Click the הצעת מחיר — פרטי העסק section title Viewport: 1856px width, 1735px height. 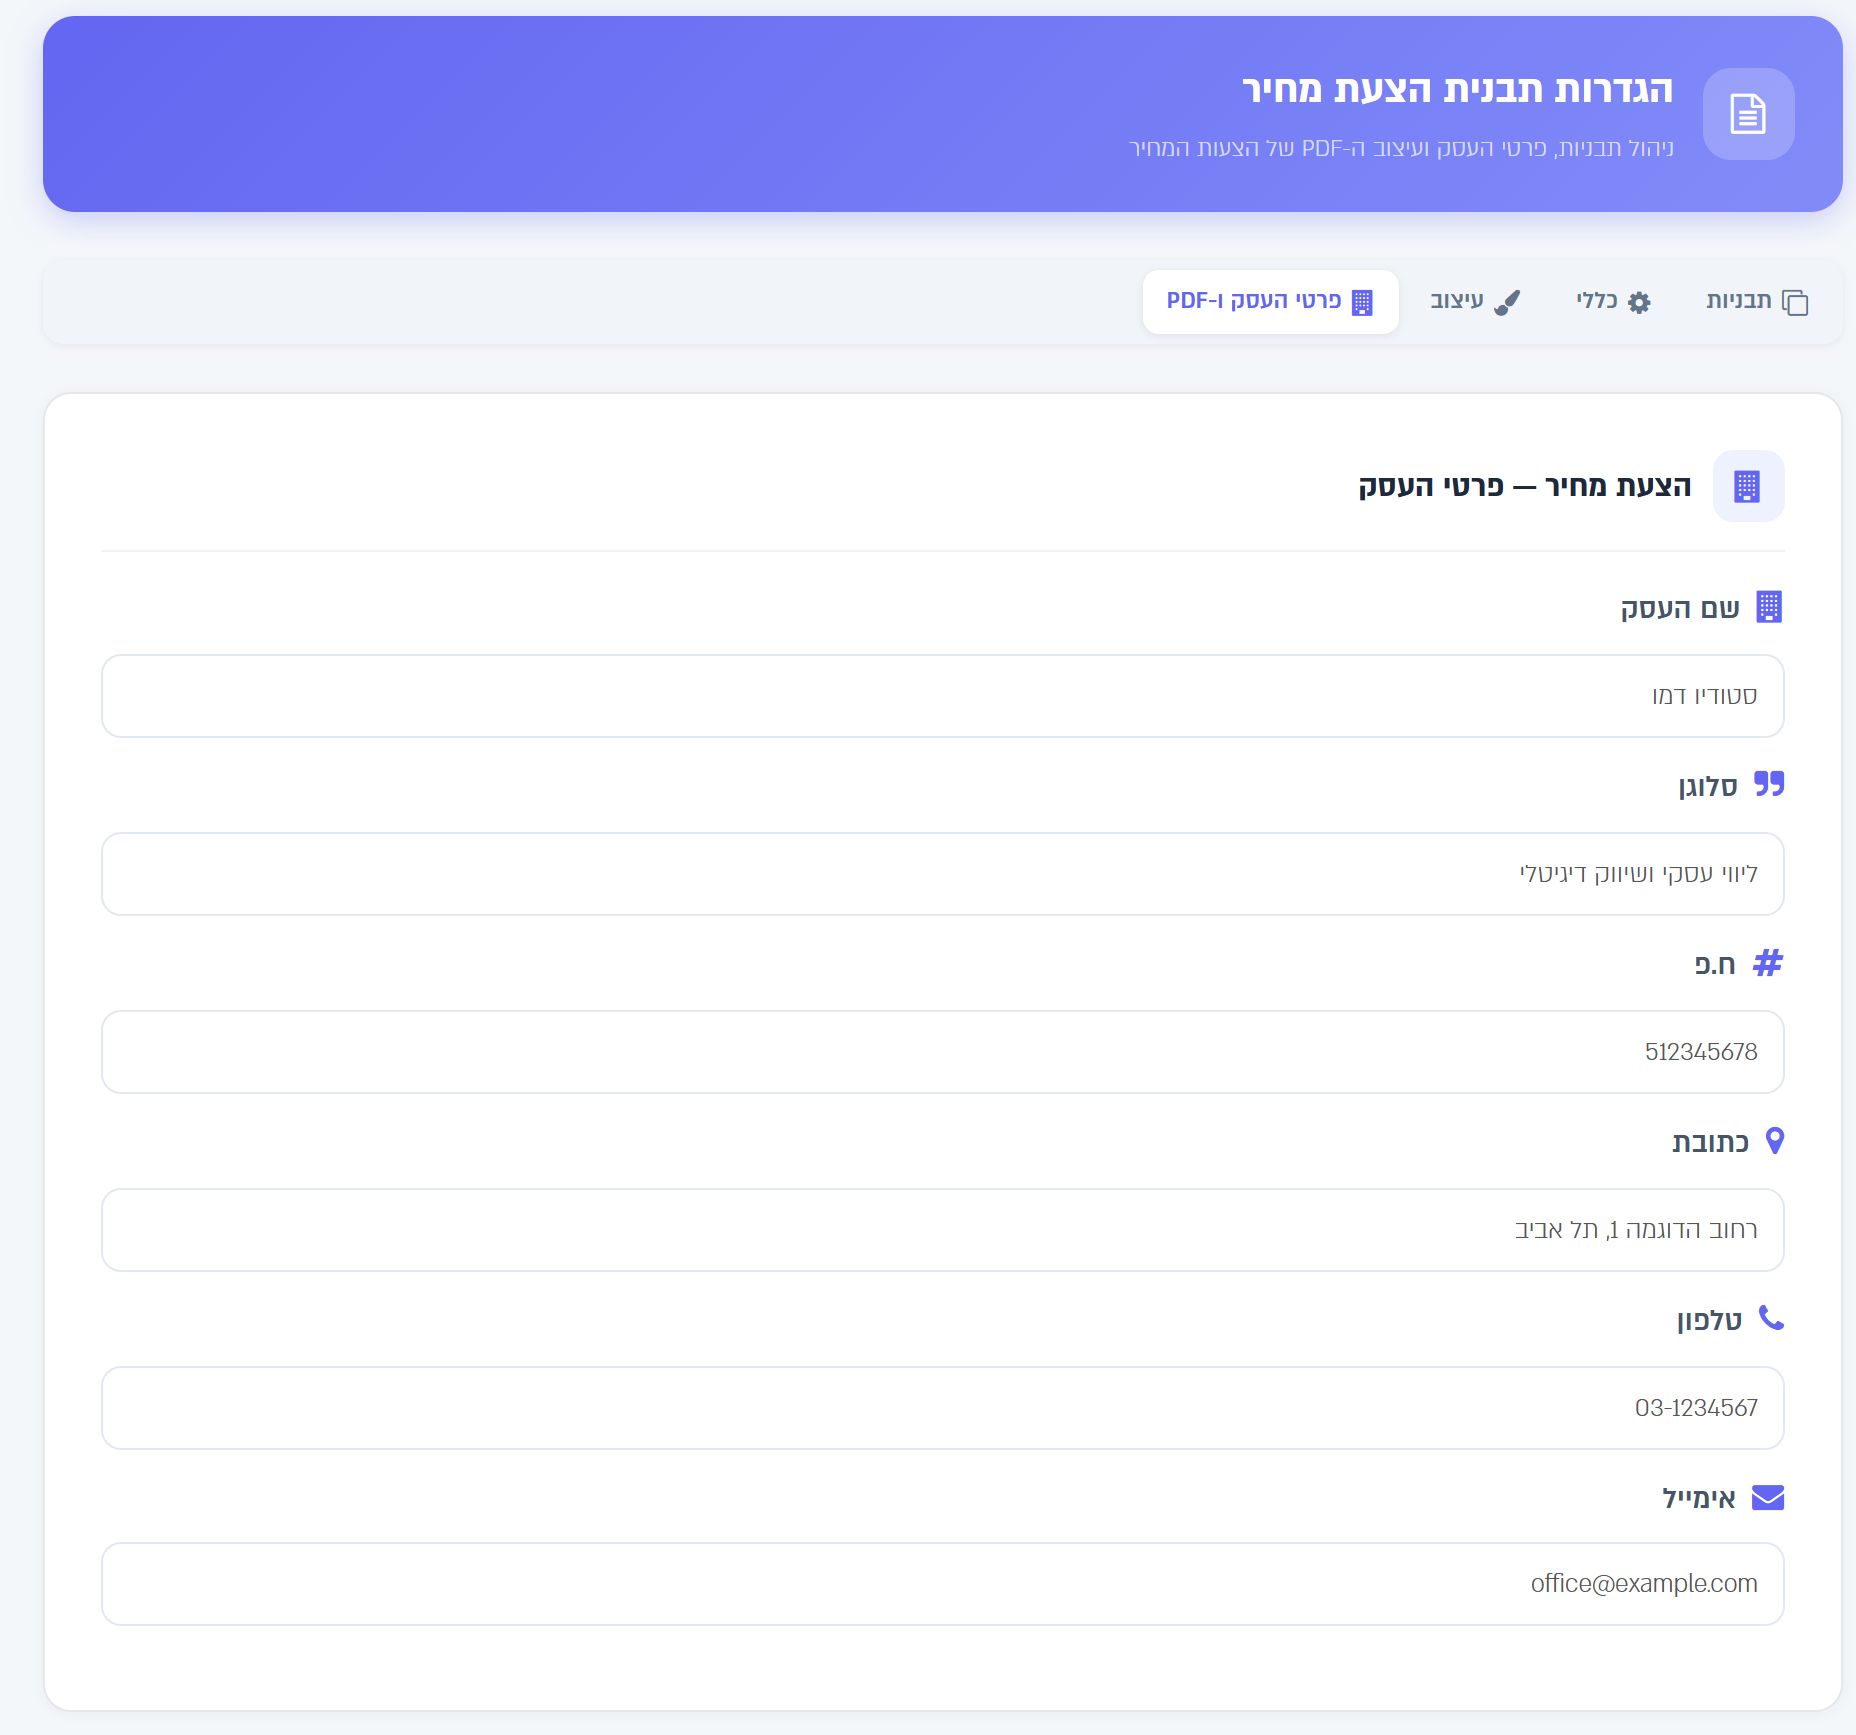1524,486
